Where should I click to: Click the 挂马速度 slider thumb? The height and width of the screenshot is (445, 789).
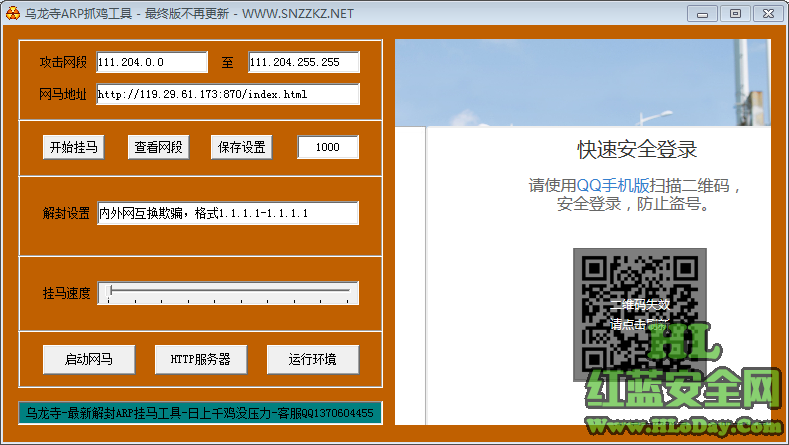(x=111, y=290)
